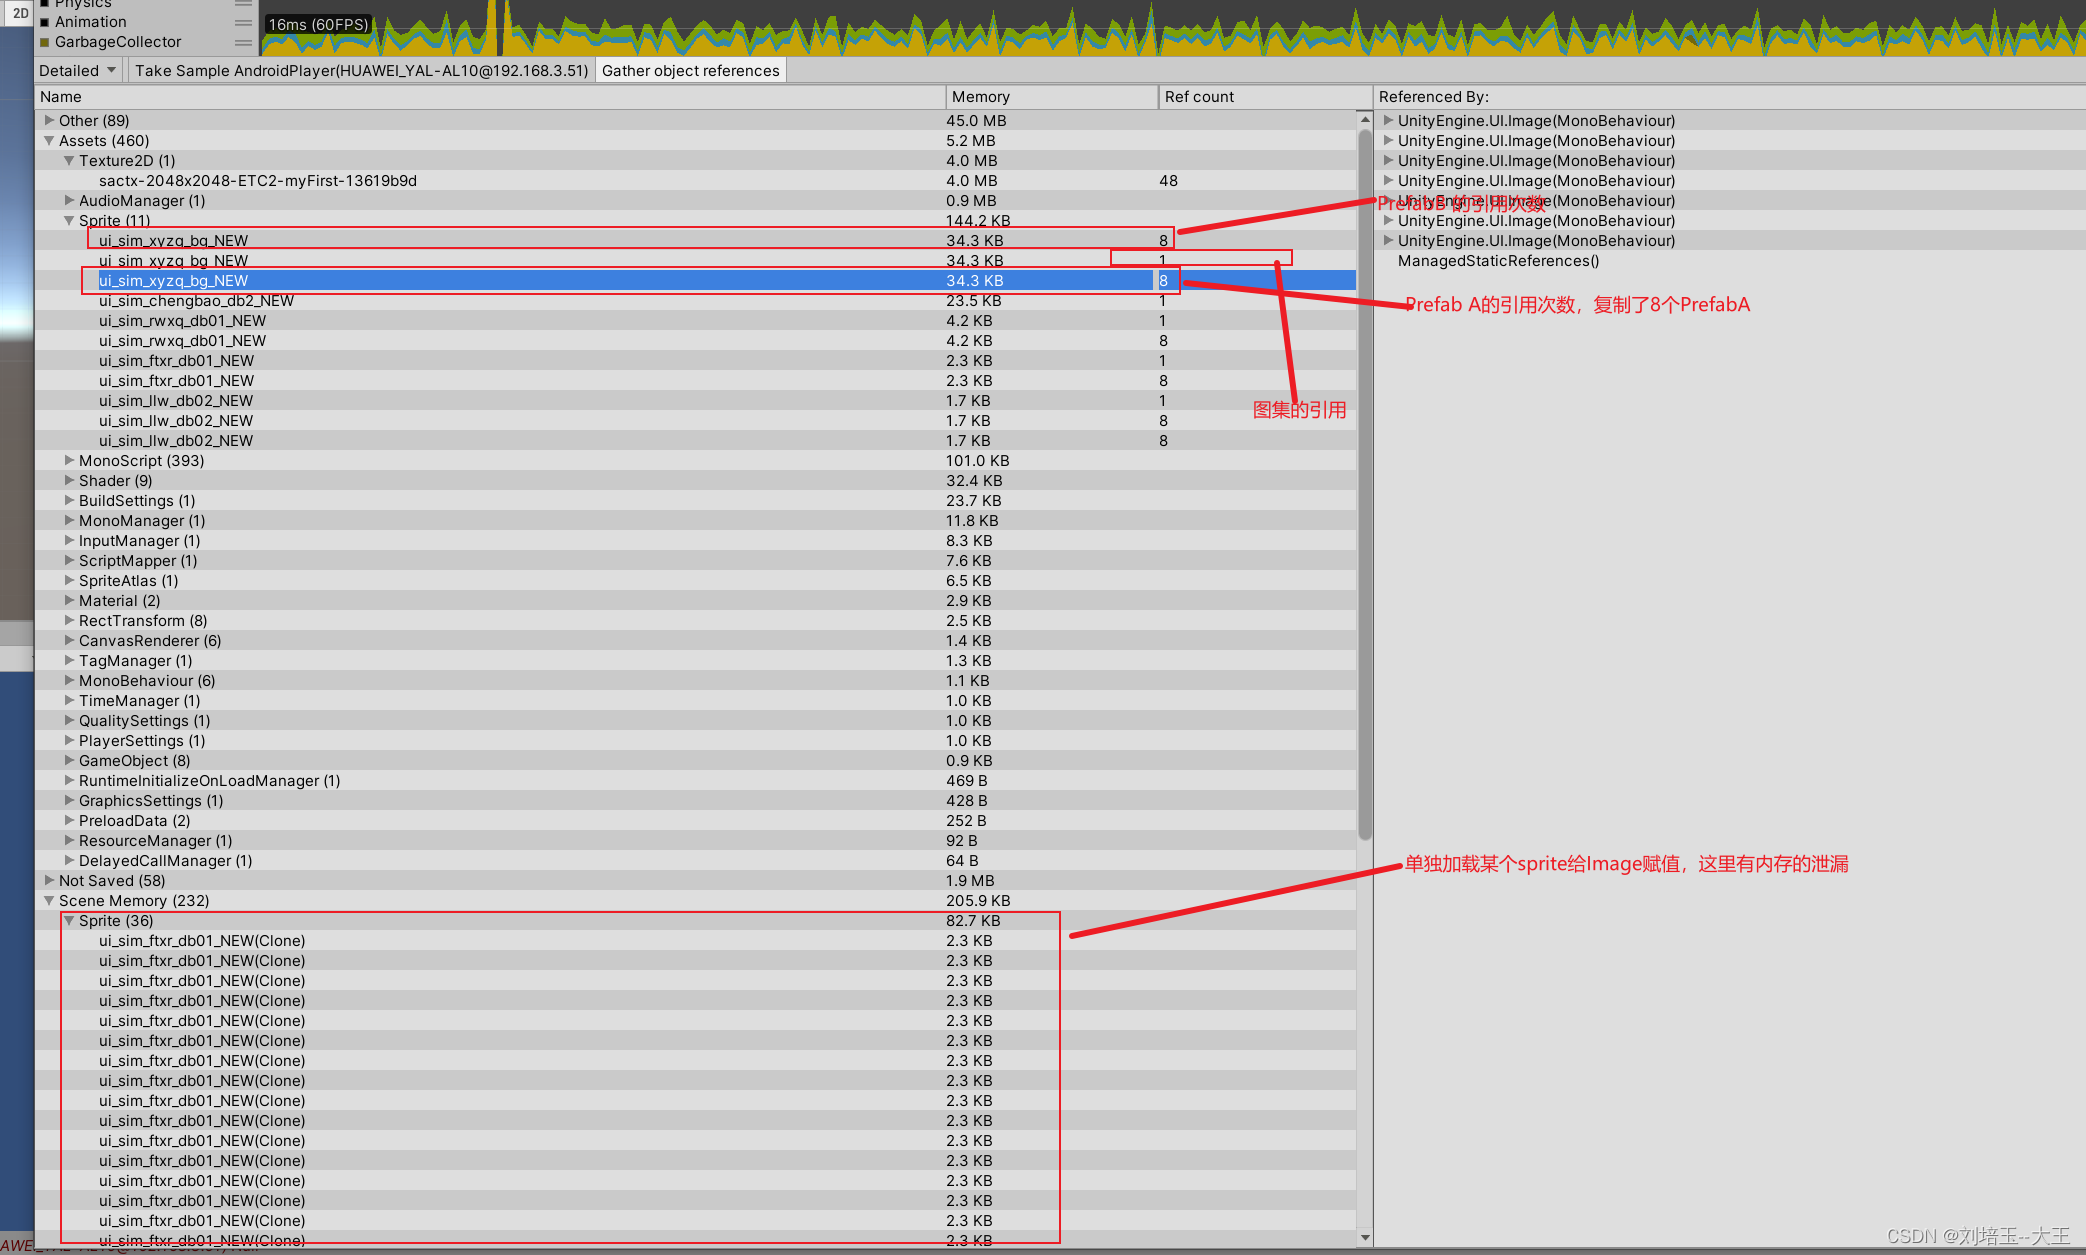The height and width of the screenshot is (1255, 2086).
Task: Sort by the Name column header
Action: pos(490,97)
